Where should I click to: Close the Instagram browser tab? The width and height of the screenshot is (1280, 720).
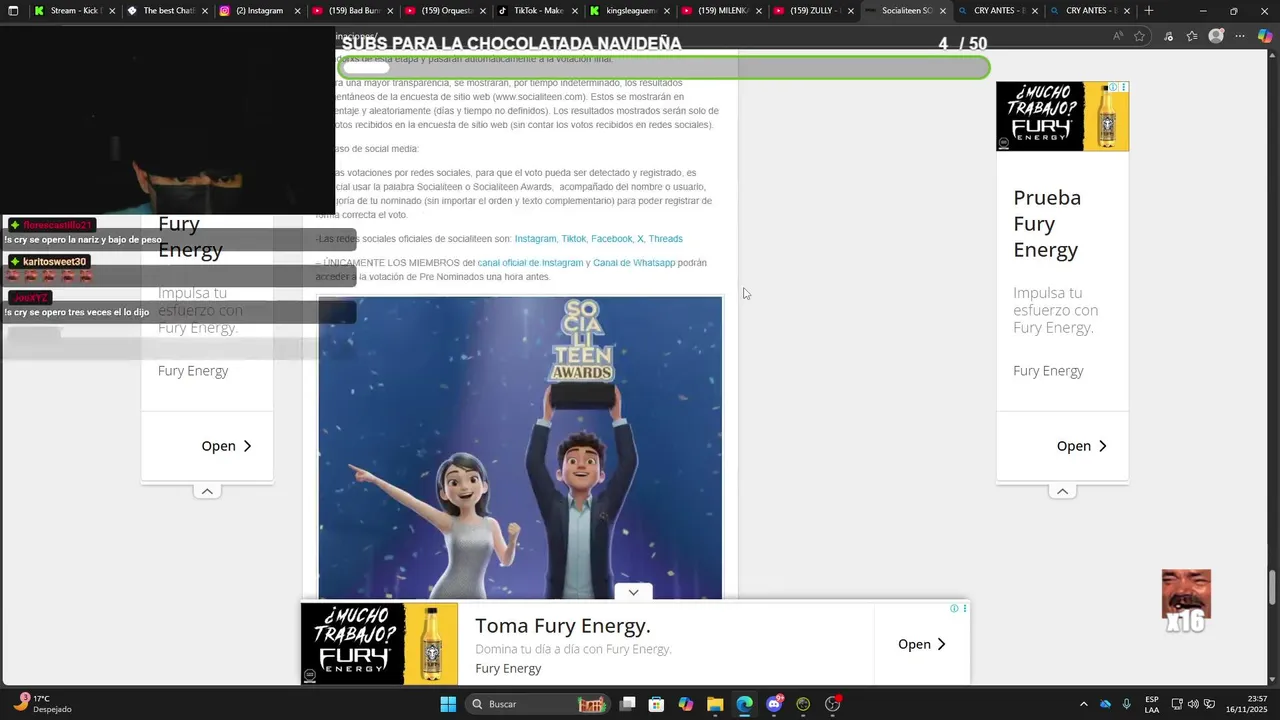click(297, 11)
